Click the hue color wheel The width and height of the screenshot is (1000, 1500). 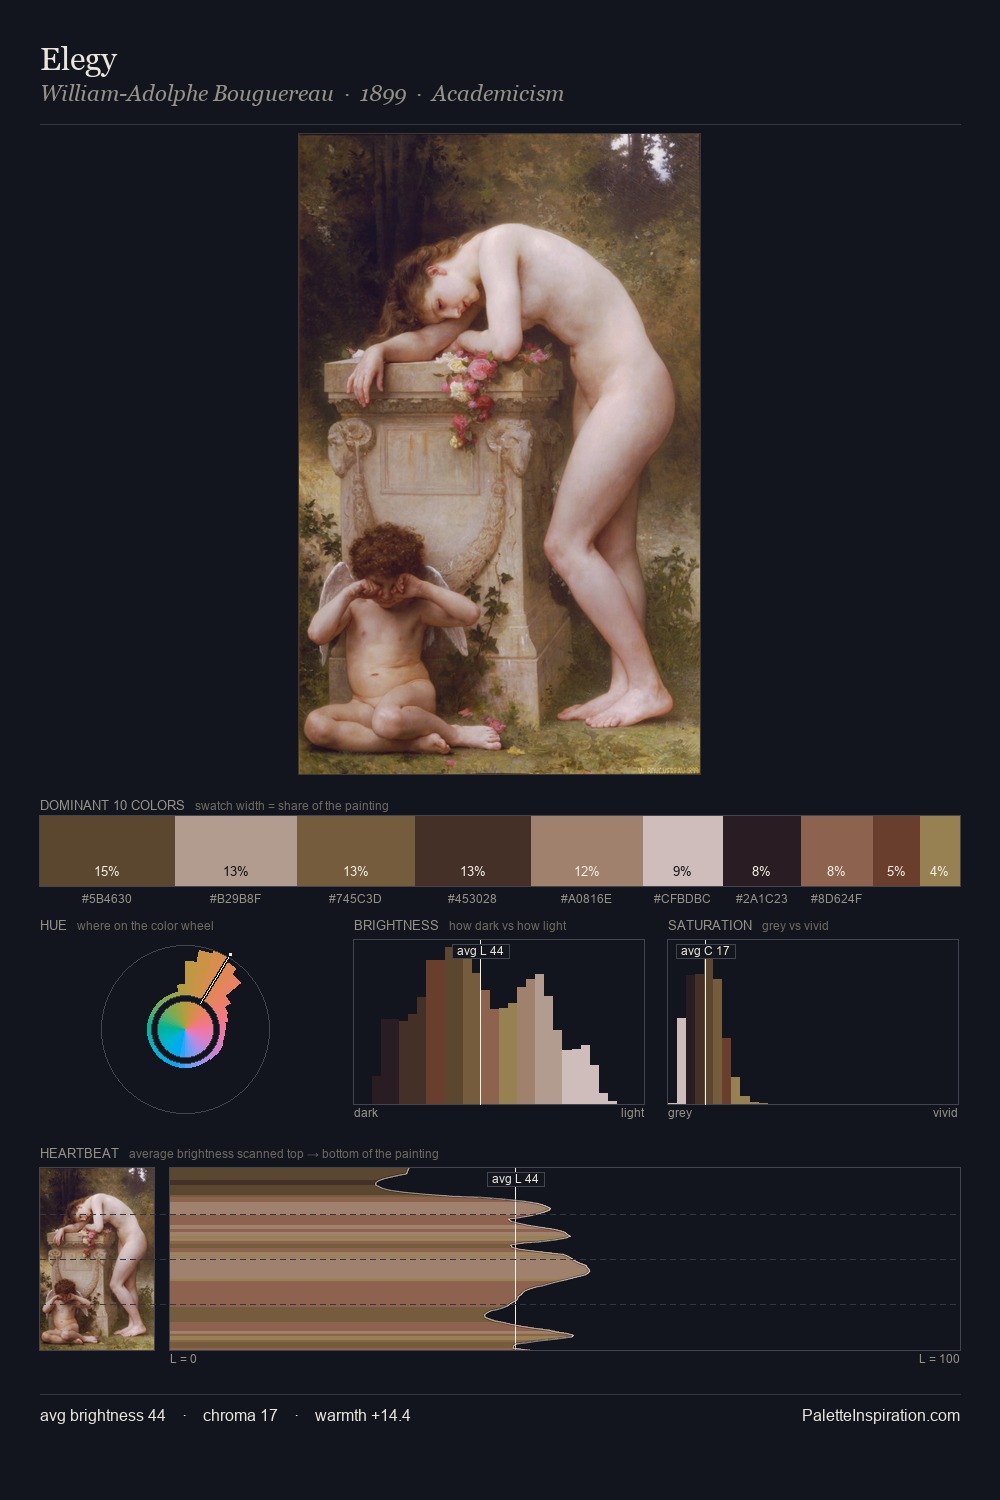click(185, 1029)
